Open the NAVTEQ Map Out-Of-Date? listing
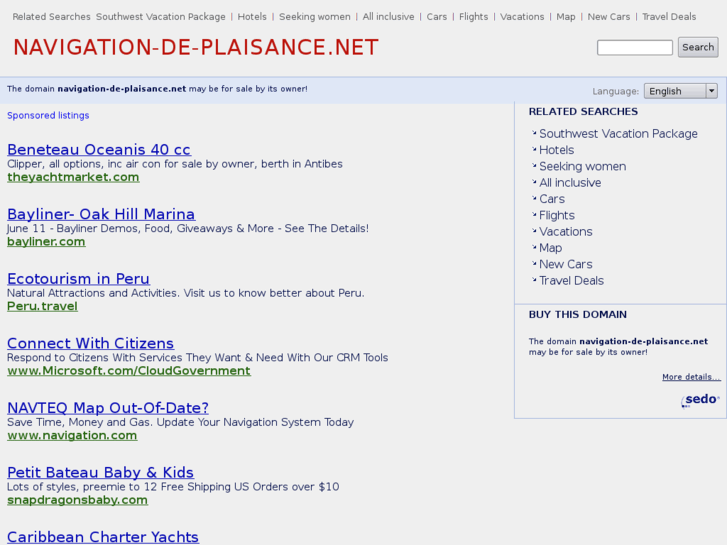 click(108, 407)
